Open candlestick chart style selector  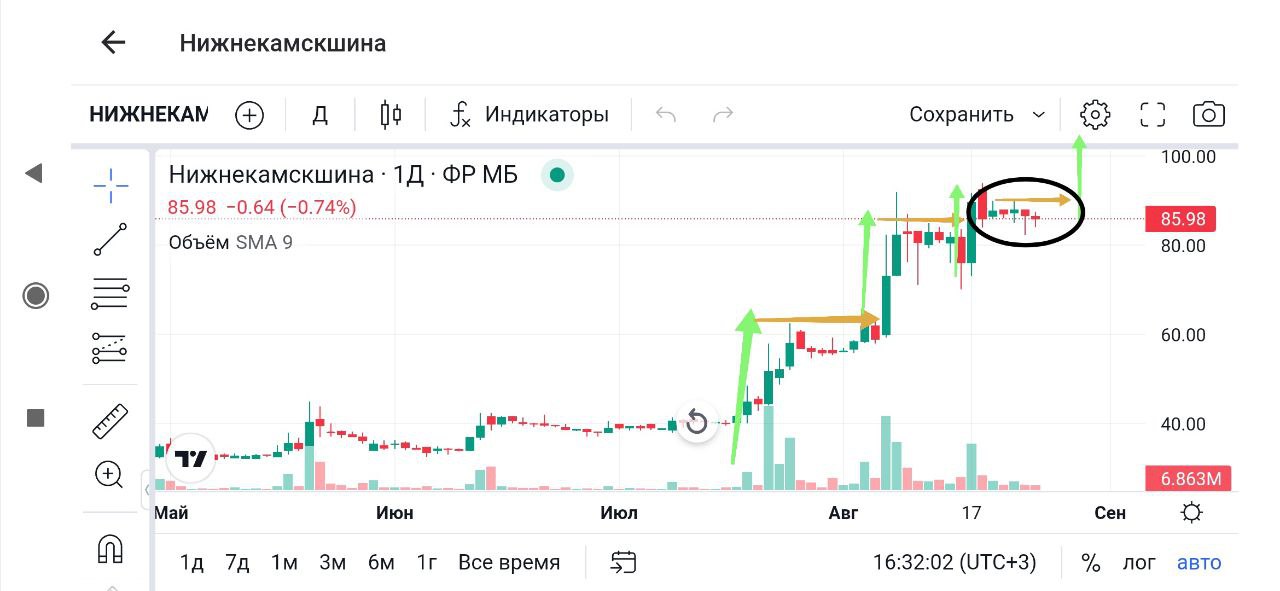391,115
